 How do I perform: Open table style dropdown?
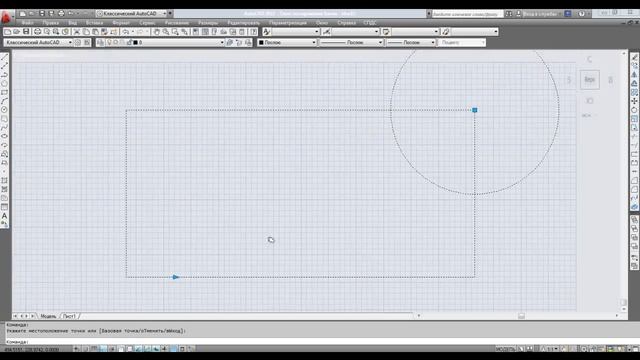coord(415,31)
